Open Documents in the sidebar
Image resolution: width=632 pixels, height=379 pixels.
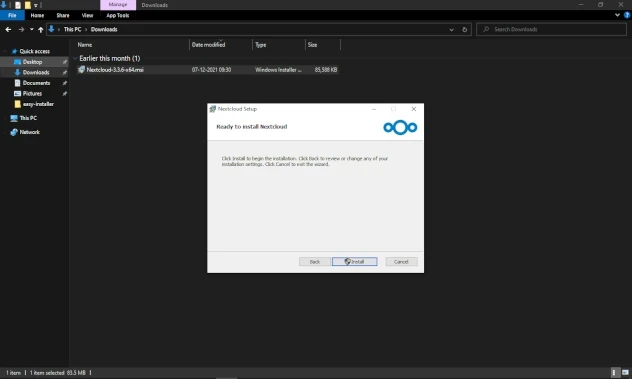point(36,83)
